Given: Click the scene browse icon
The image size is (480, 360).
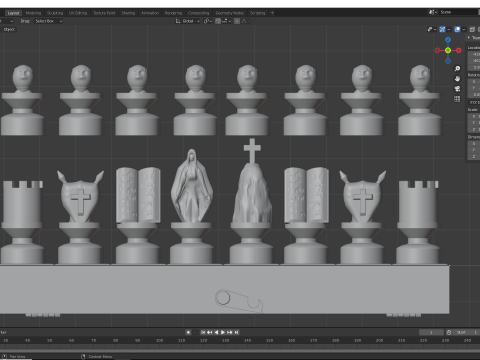Looking at the screenshot, I should tap(433, 12).
